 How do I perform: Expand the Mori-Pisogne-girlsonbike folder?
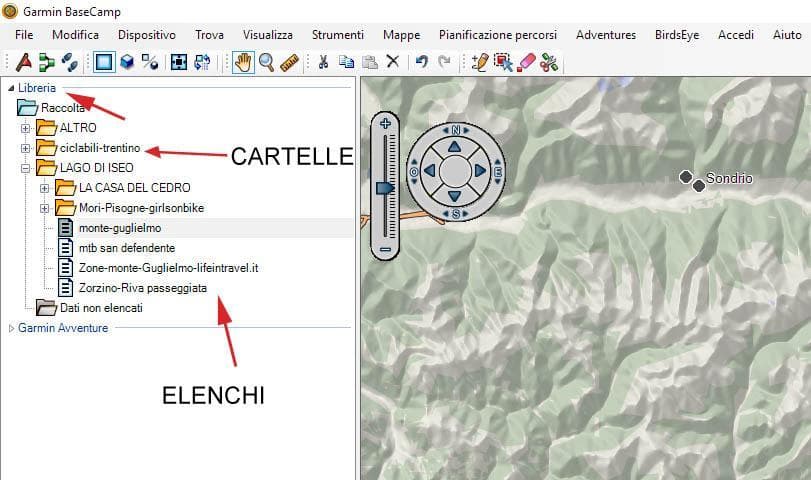[x=44, y=208]
